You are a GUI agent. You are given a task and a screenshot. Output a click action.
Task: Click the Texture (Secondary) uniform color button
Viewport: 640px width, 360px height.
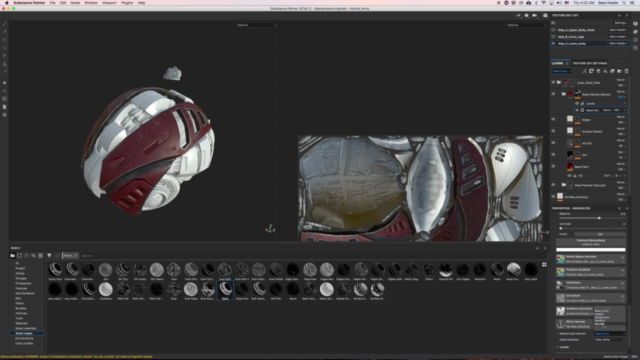[591, 242]
